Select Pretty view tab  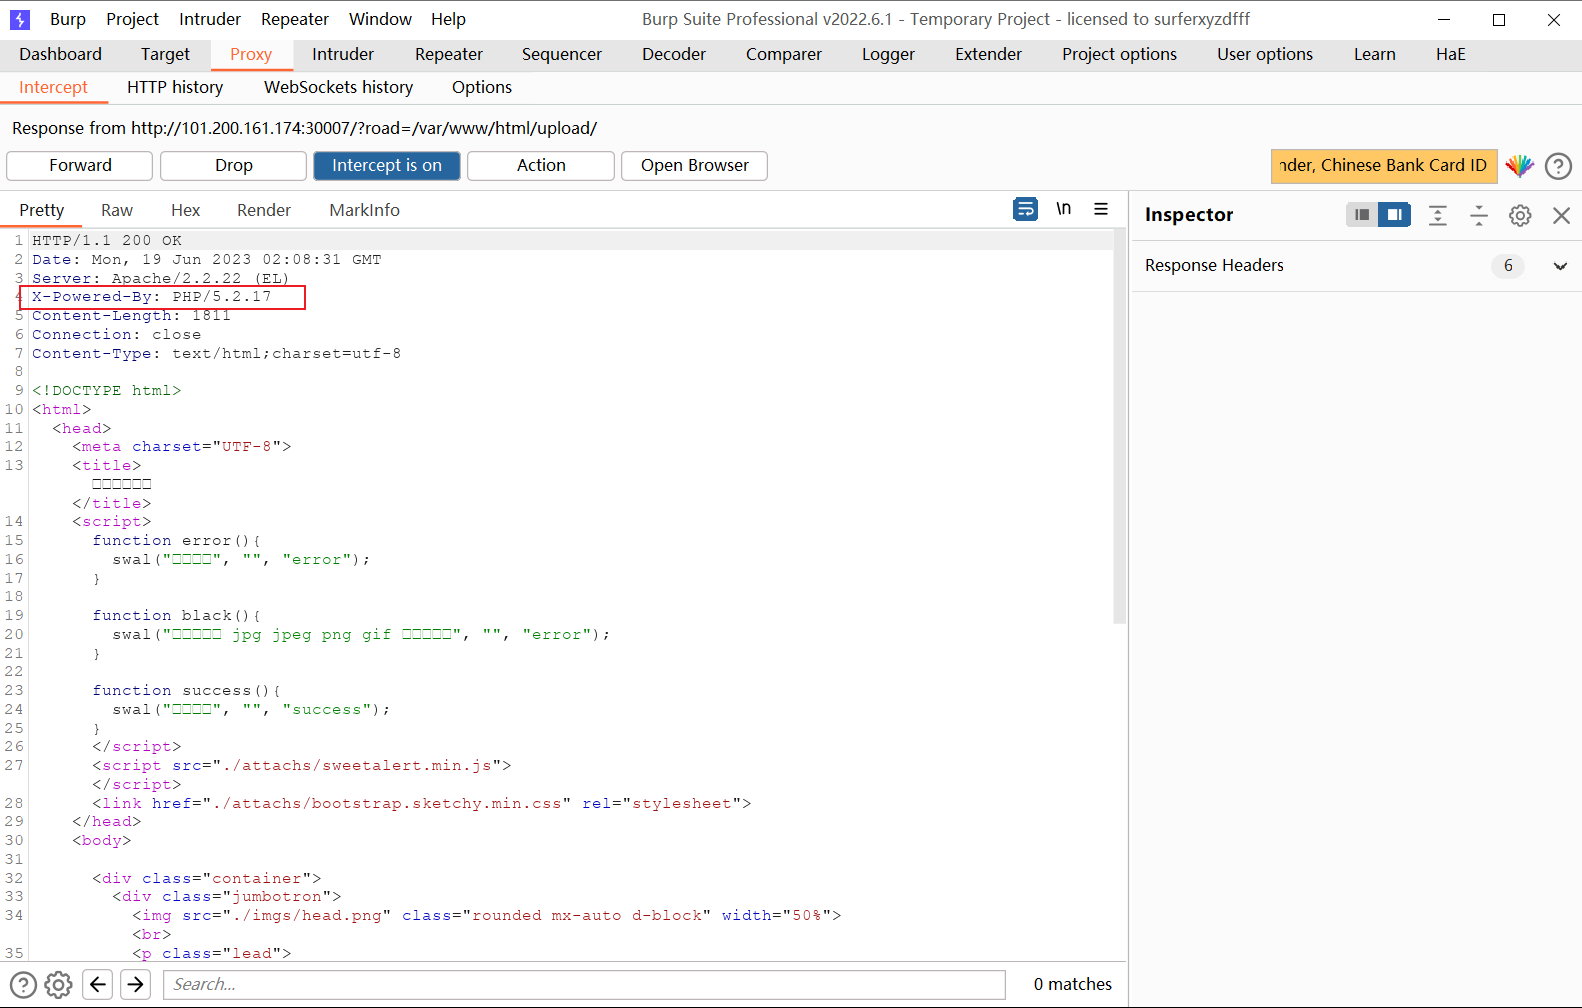[42, 210]
